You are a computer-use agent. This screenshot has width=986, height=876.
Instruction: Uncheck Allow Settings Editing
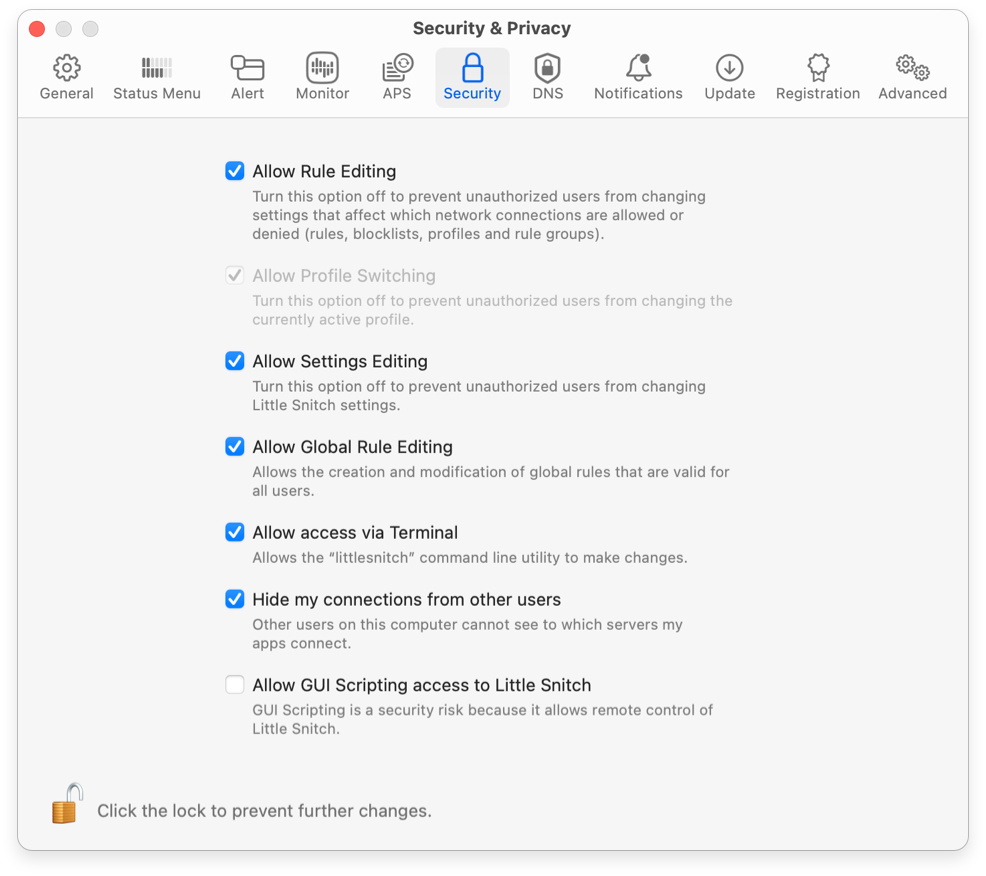coord(235,361)
